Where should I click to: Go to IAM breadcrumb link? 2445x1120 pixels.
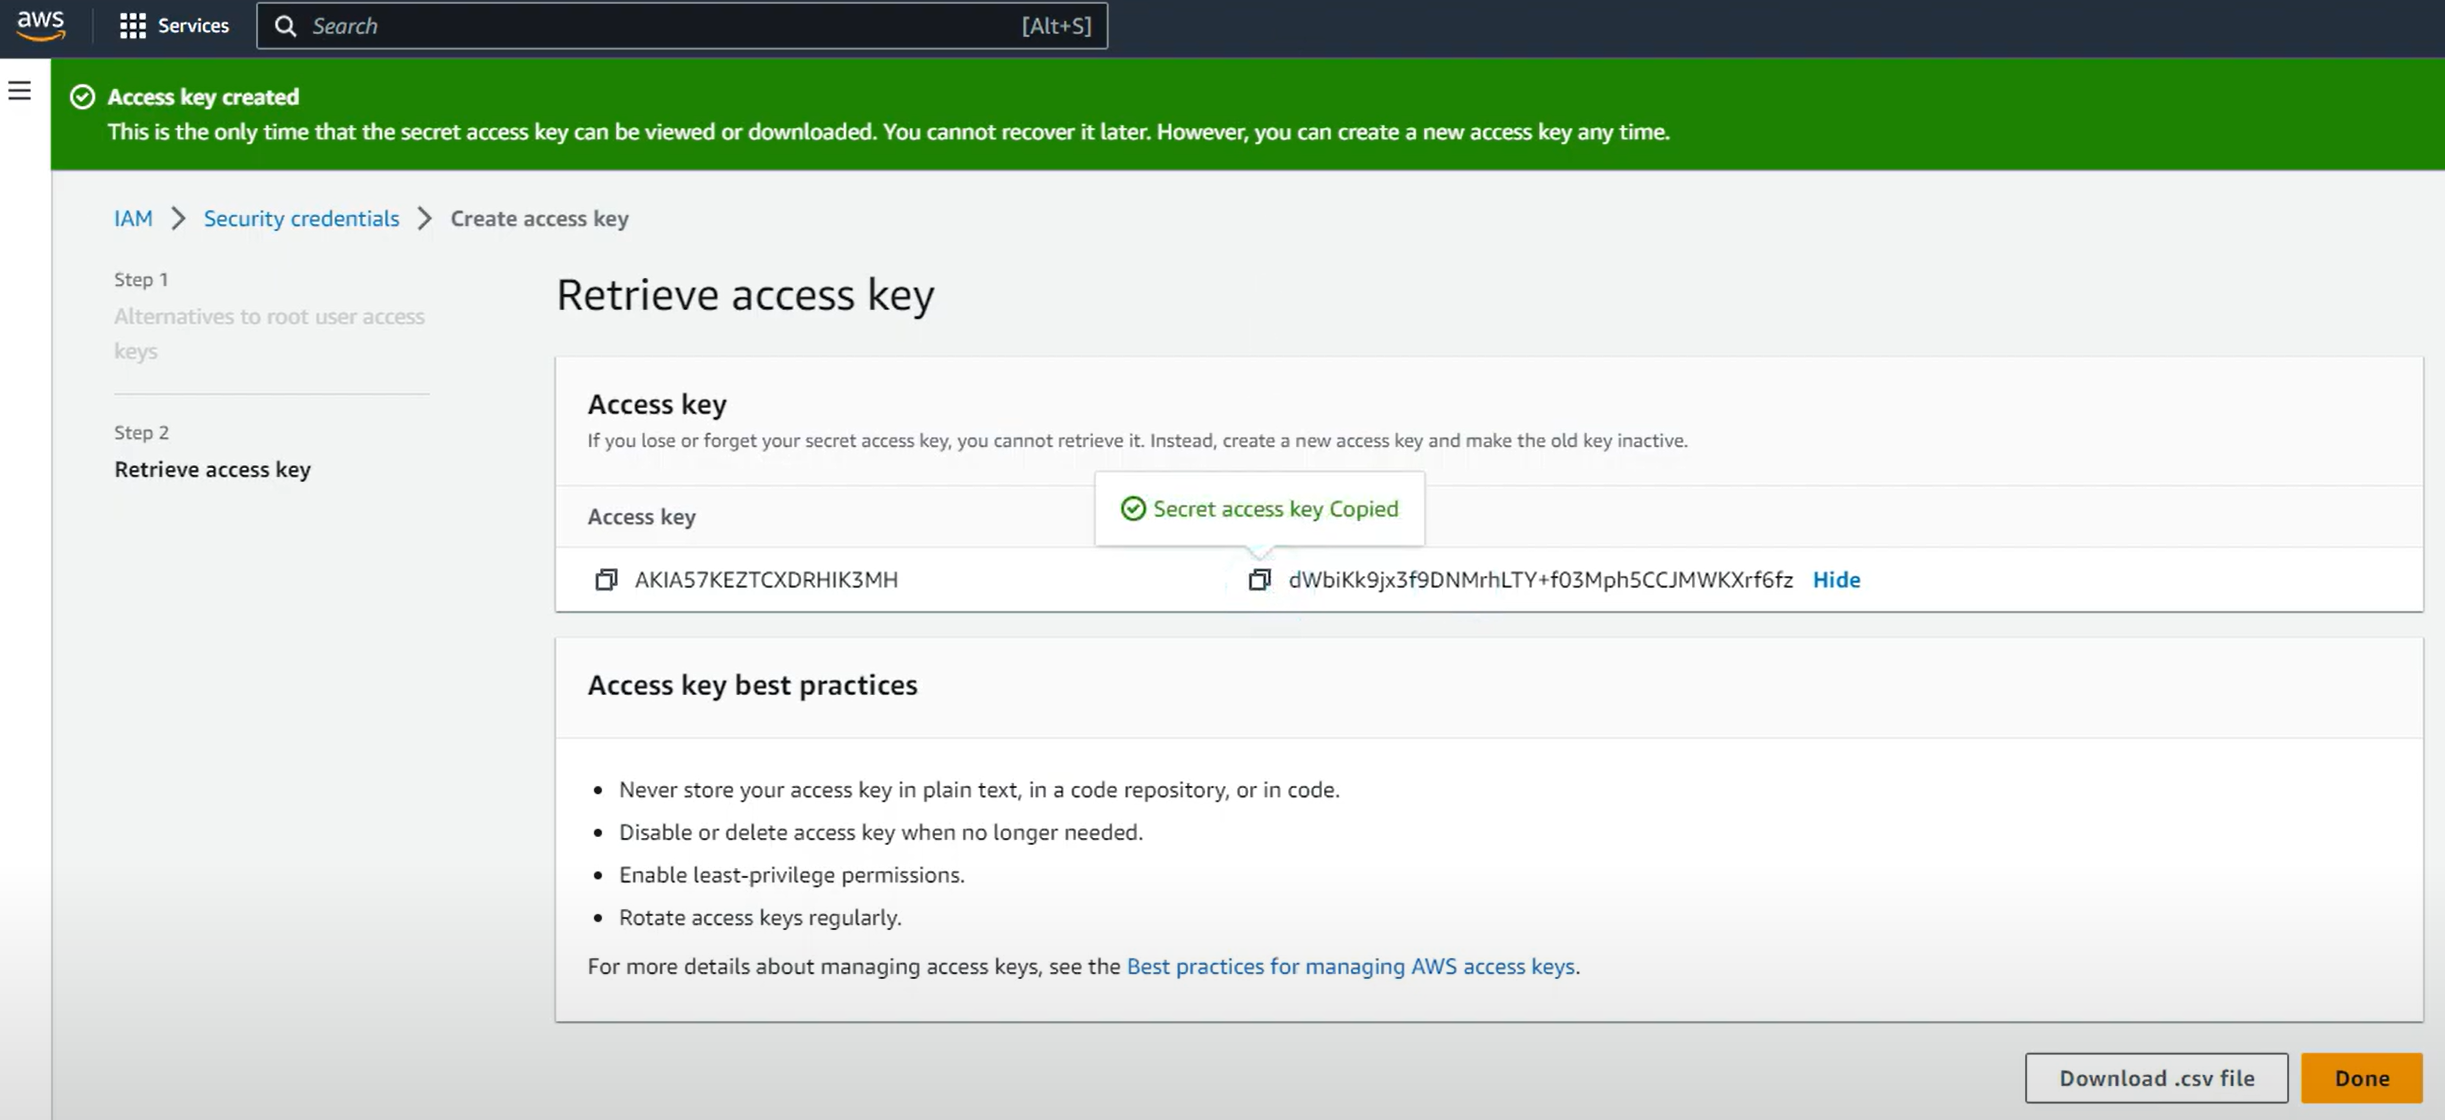(x=133, y=218)
